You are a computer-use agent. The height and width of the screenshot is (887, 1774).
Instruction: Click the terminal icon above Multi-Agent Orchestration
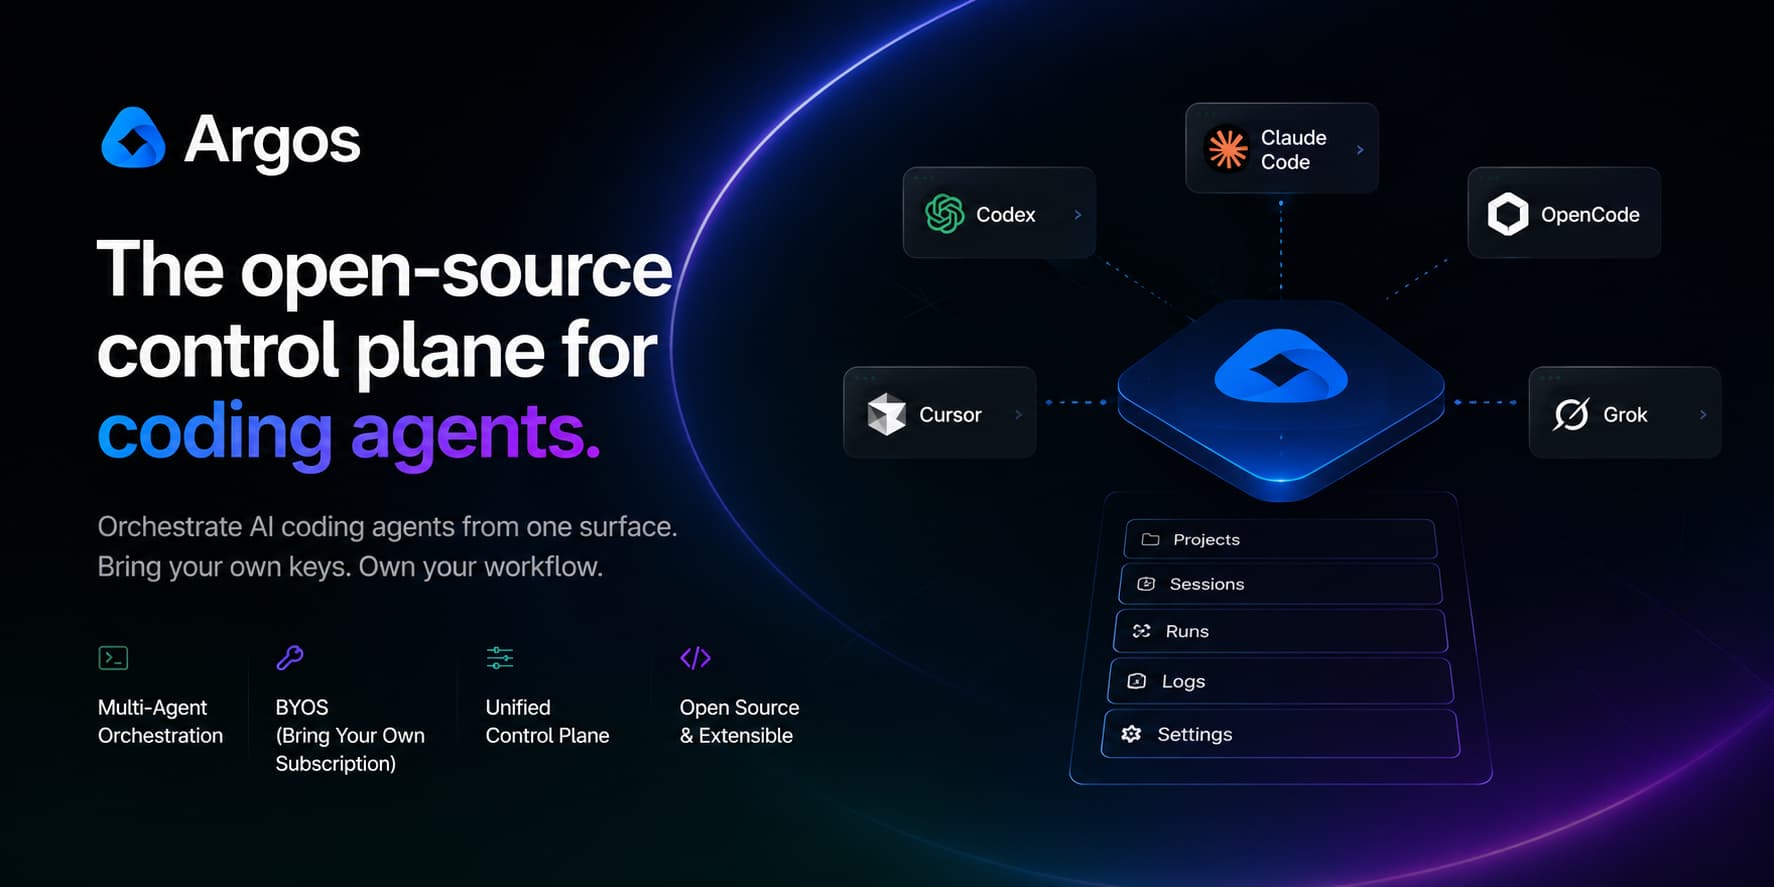(x=113, y=658)
